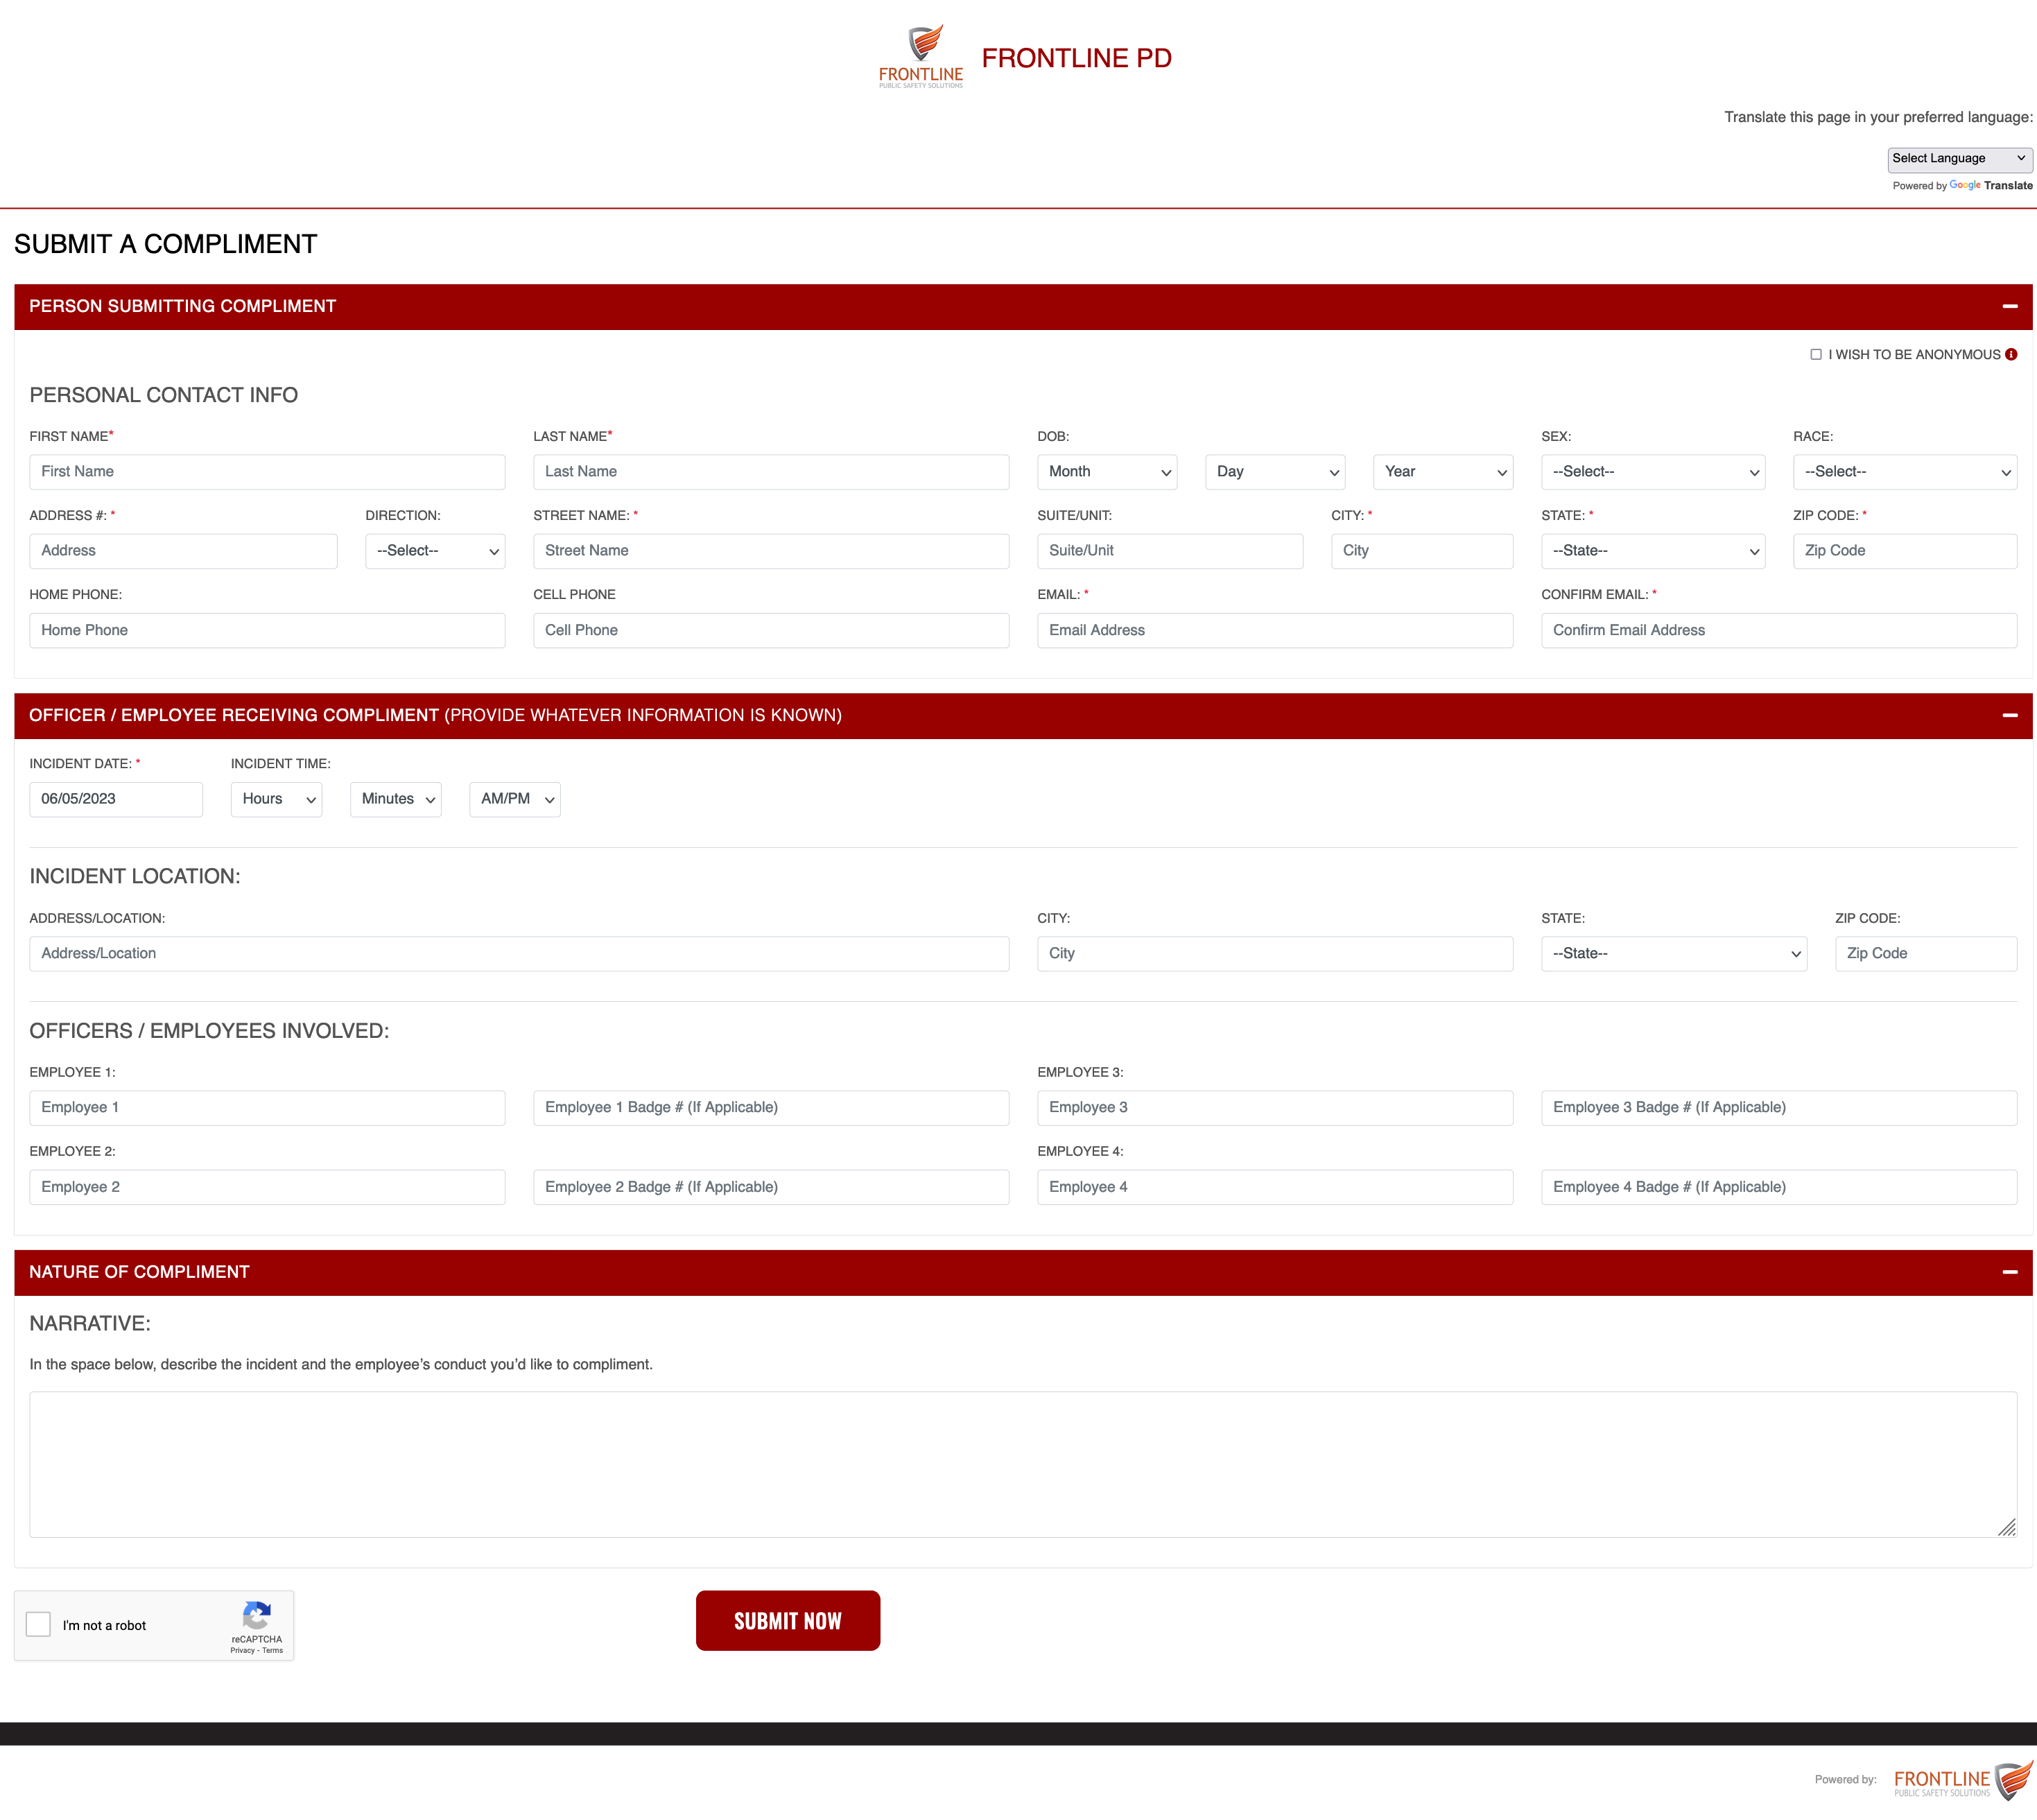Collapse Nature of Compliment section
Screen dimensions: 2037x1820
[2009, 1272]
